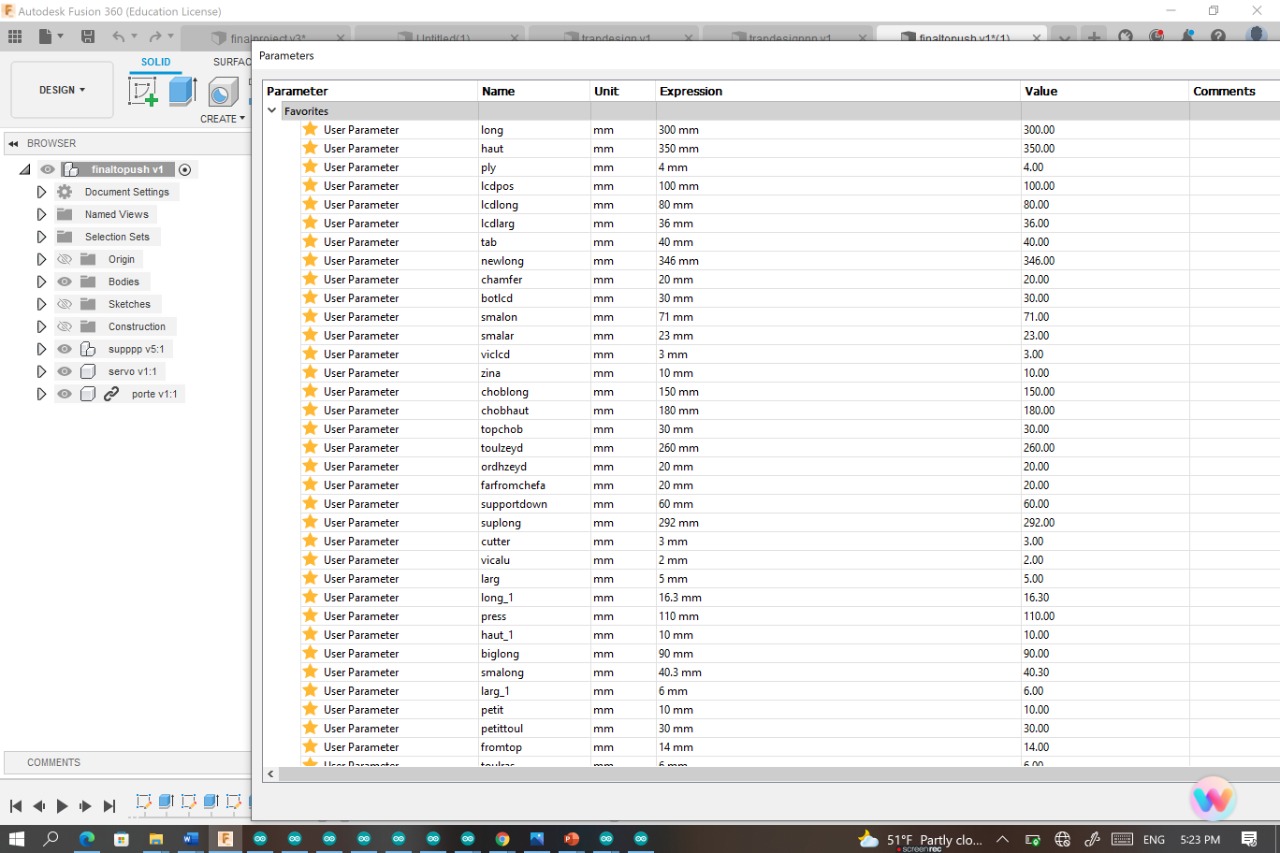Jump to the end of the timeline
1280x853 pixels.
pyautogui.click(x=109, y=806)
